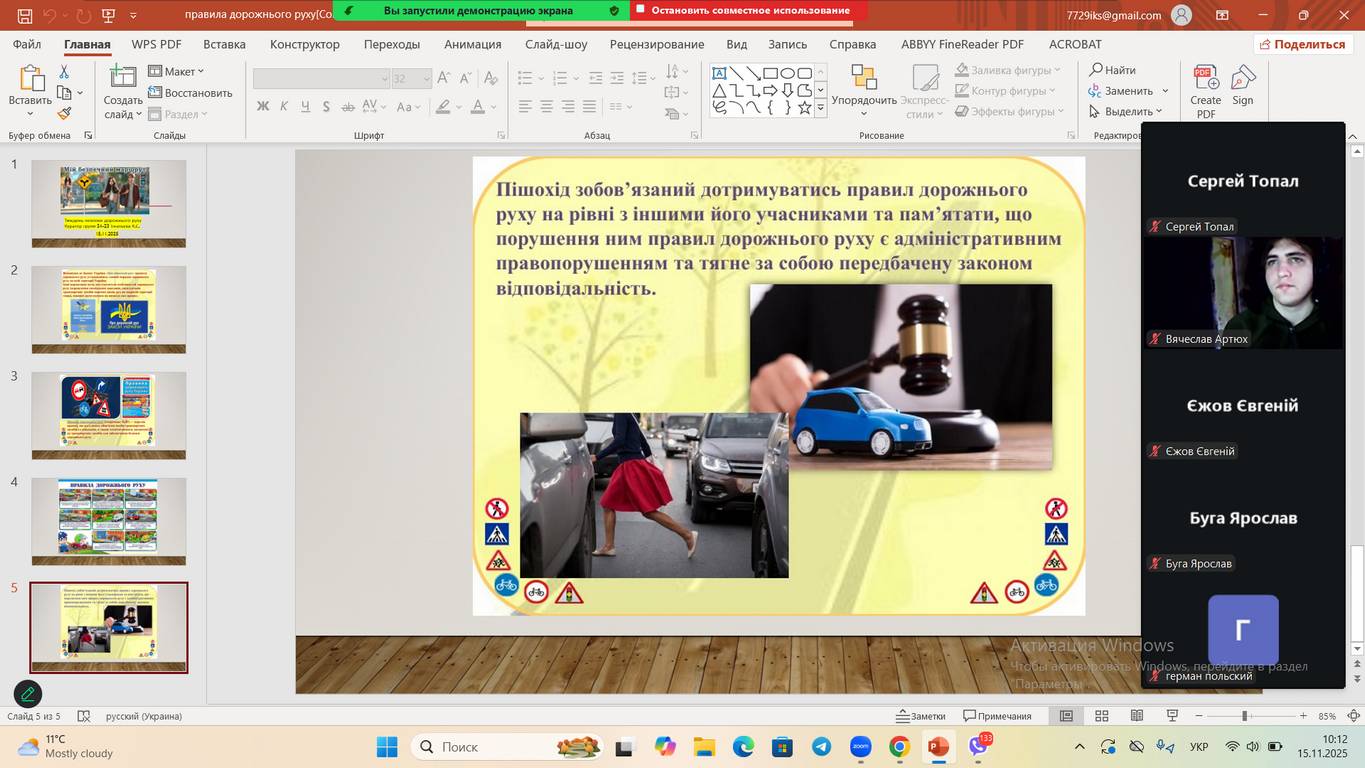Open Zoom app in the taskbar
The height and width of the screenshot is (768, 1365).
pos(860,747)
